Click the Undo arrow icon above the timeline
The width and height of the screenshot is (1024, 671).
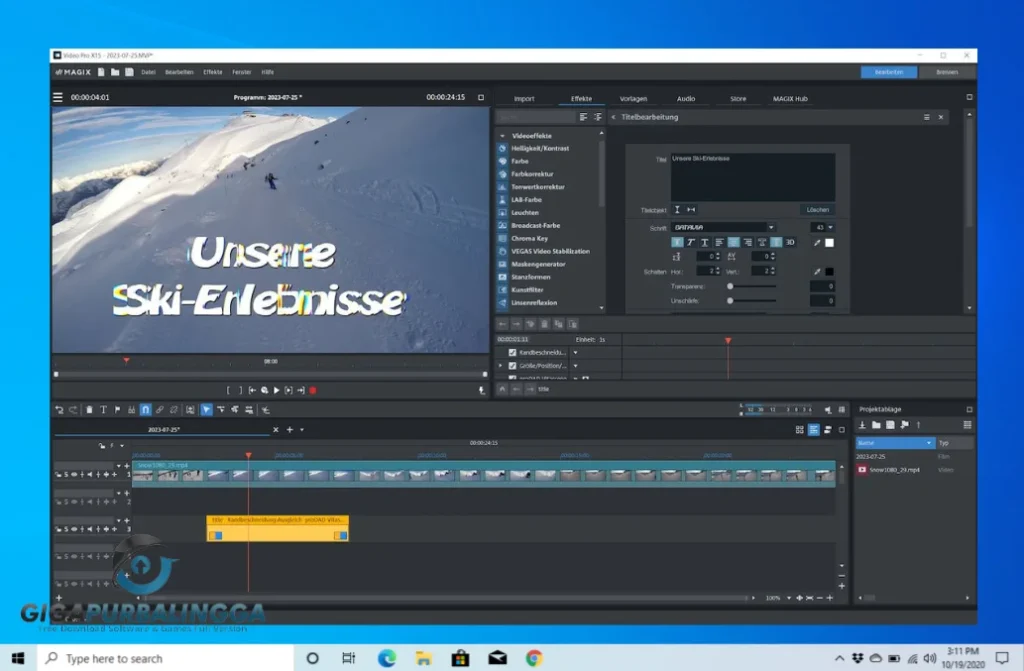coord(60,409)
